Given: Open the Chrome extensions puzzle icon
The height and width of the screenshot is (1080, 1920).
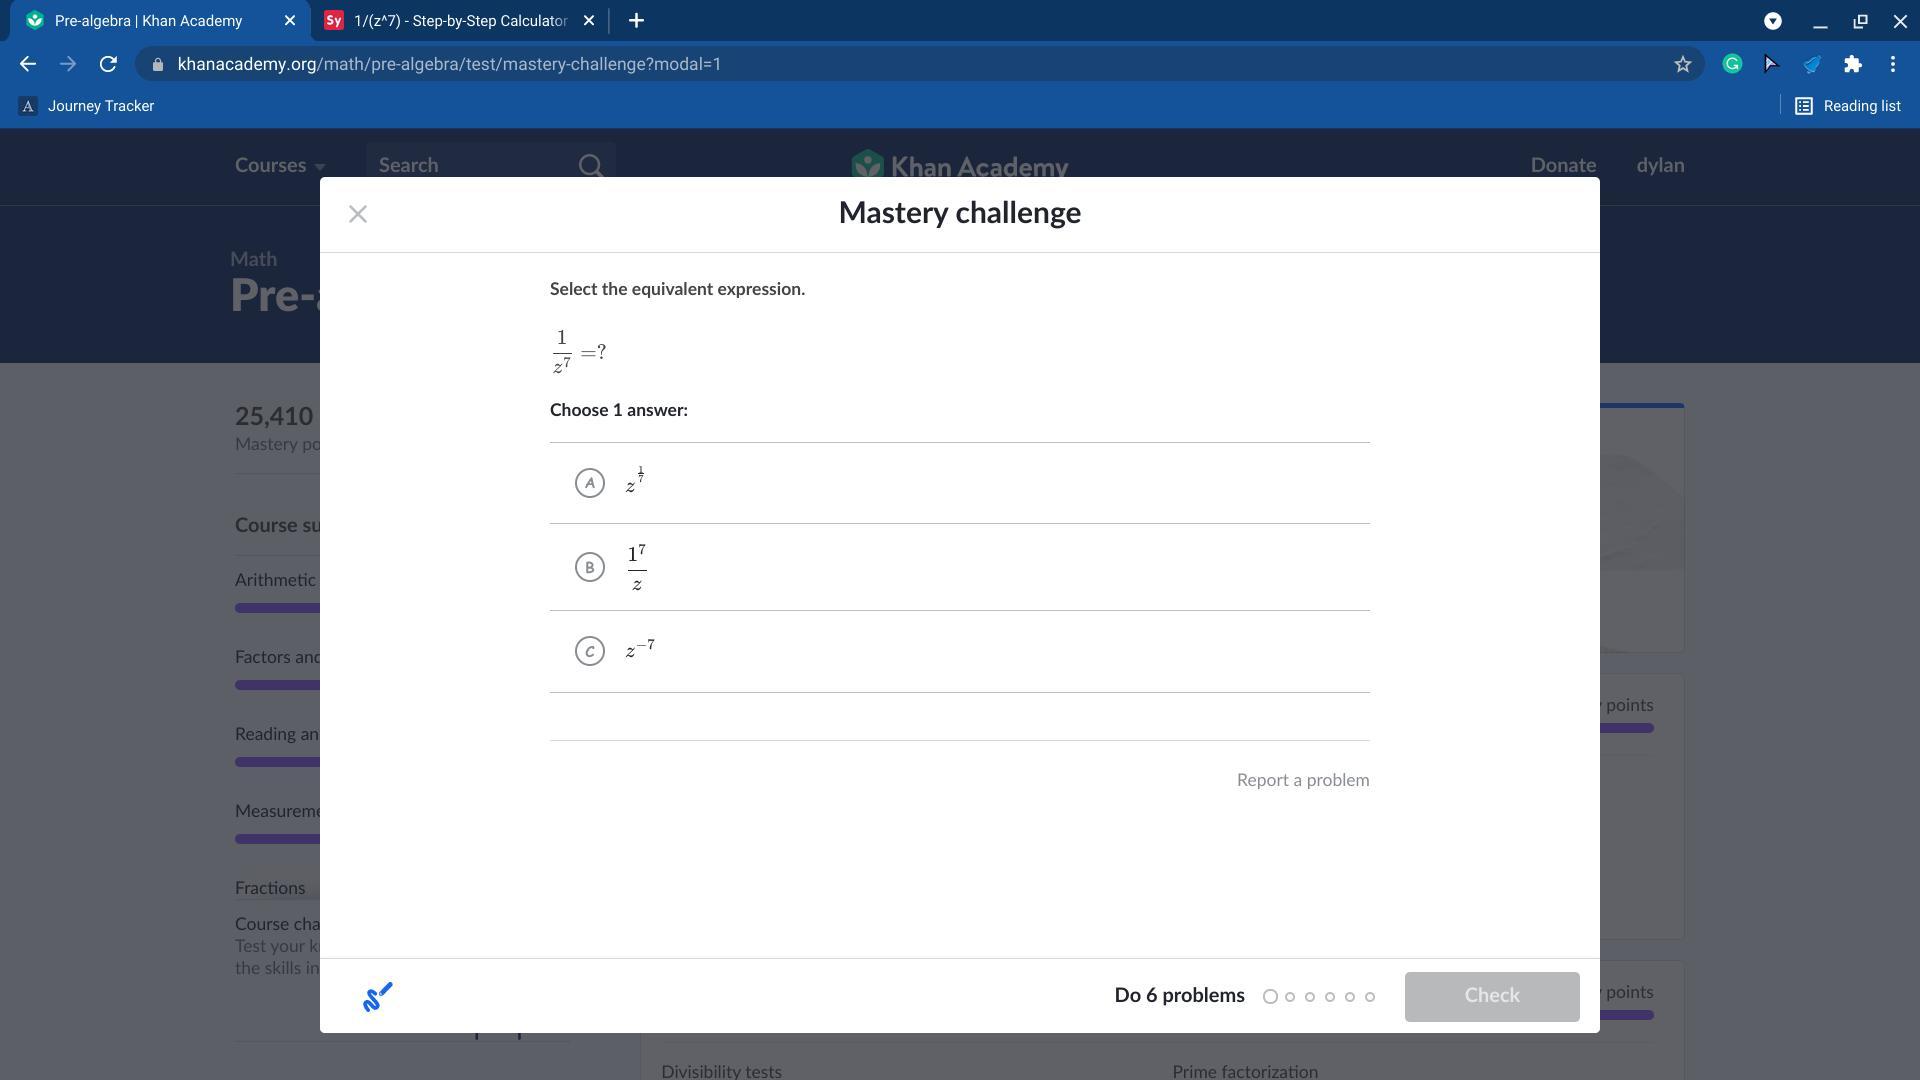Looking at the screenshot, I should pos(1852,64).
